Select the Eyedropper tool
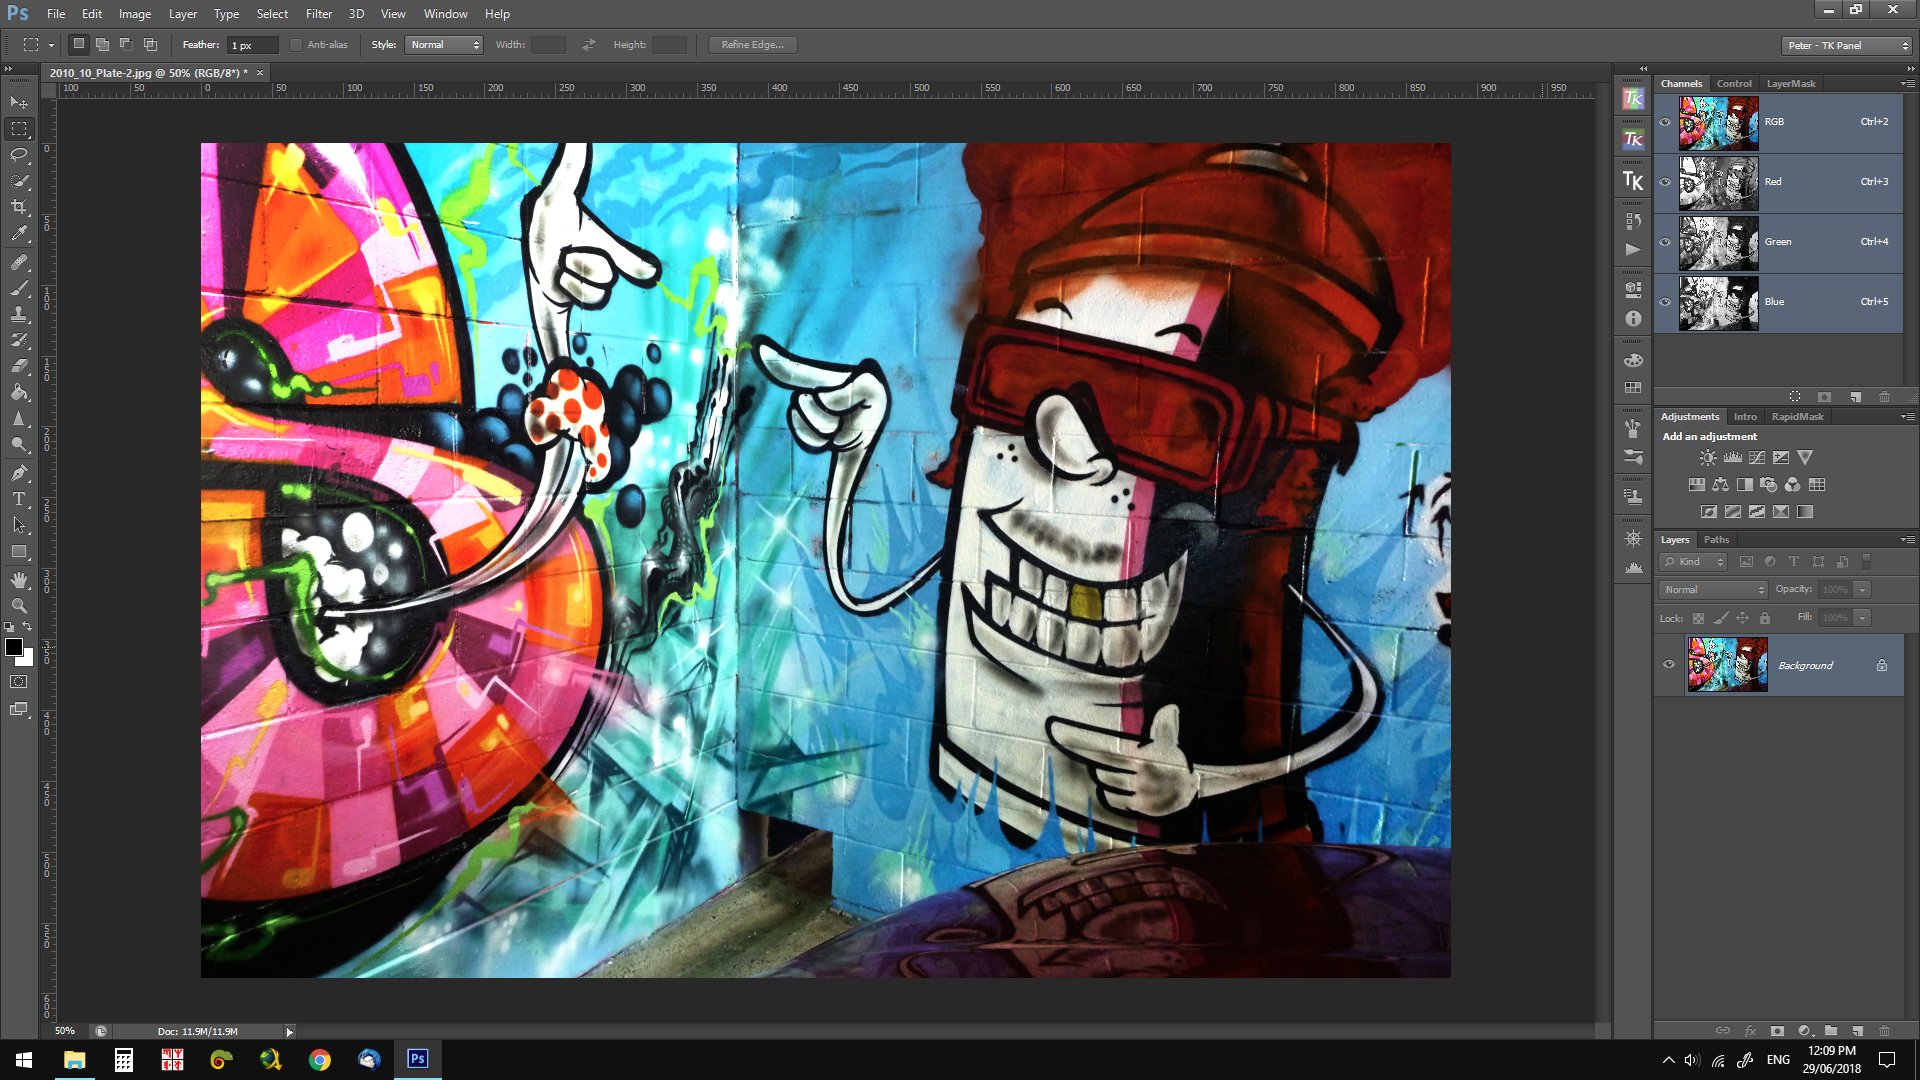 tap(19, 234)
